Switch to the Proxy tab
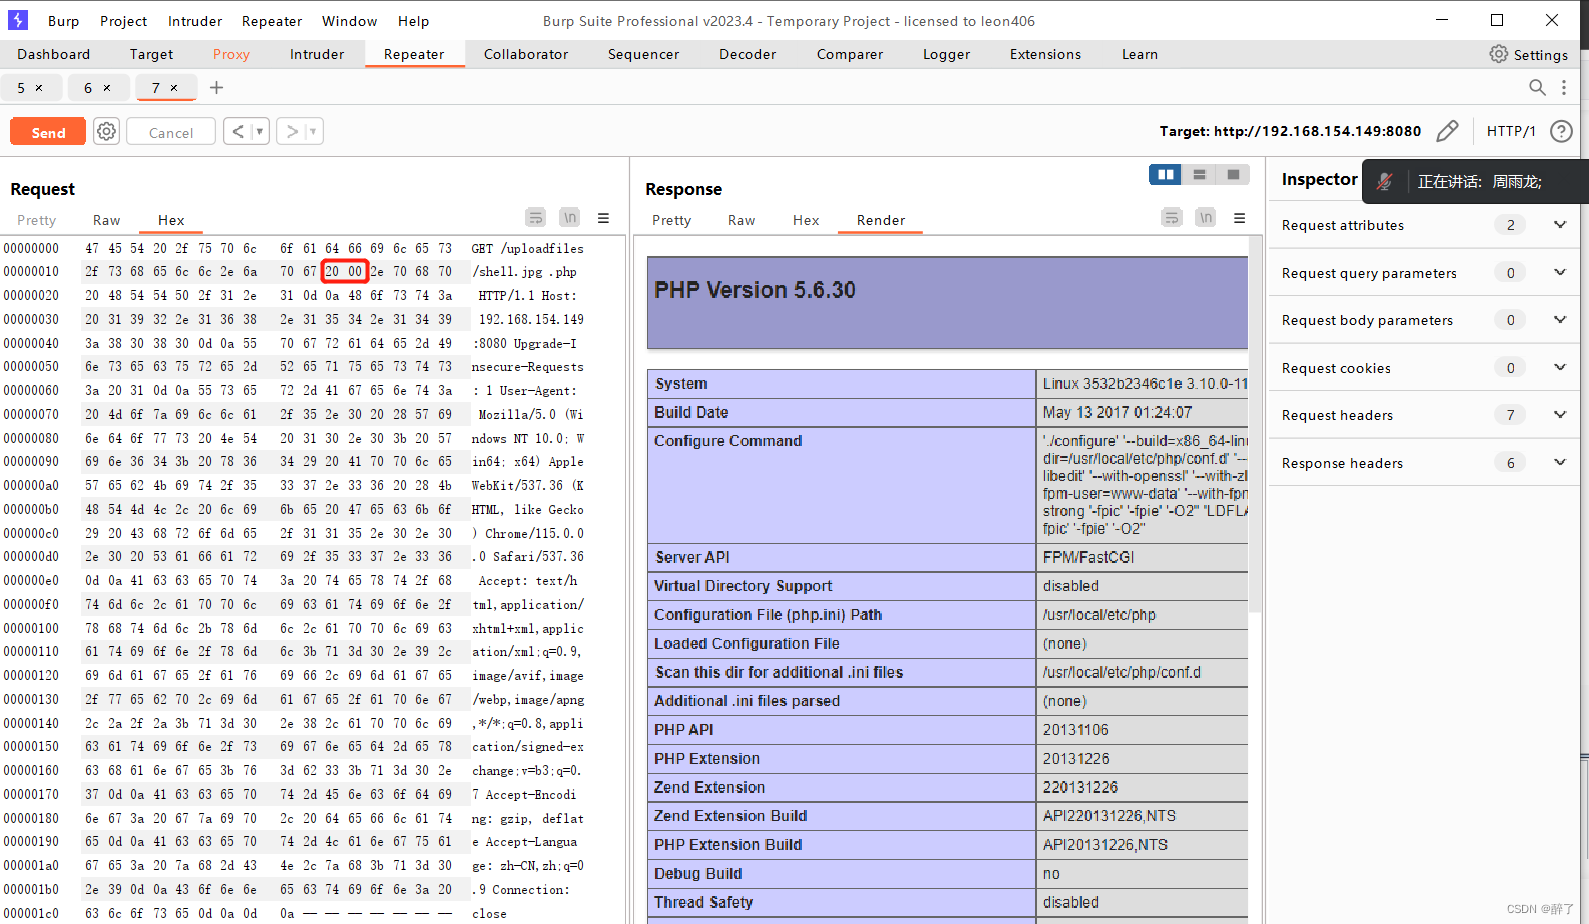This screenshot has width=1589, height=924. 231,54
